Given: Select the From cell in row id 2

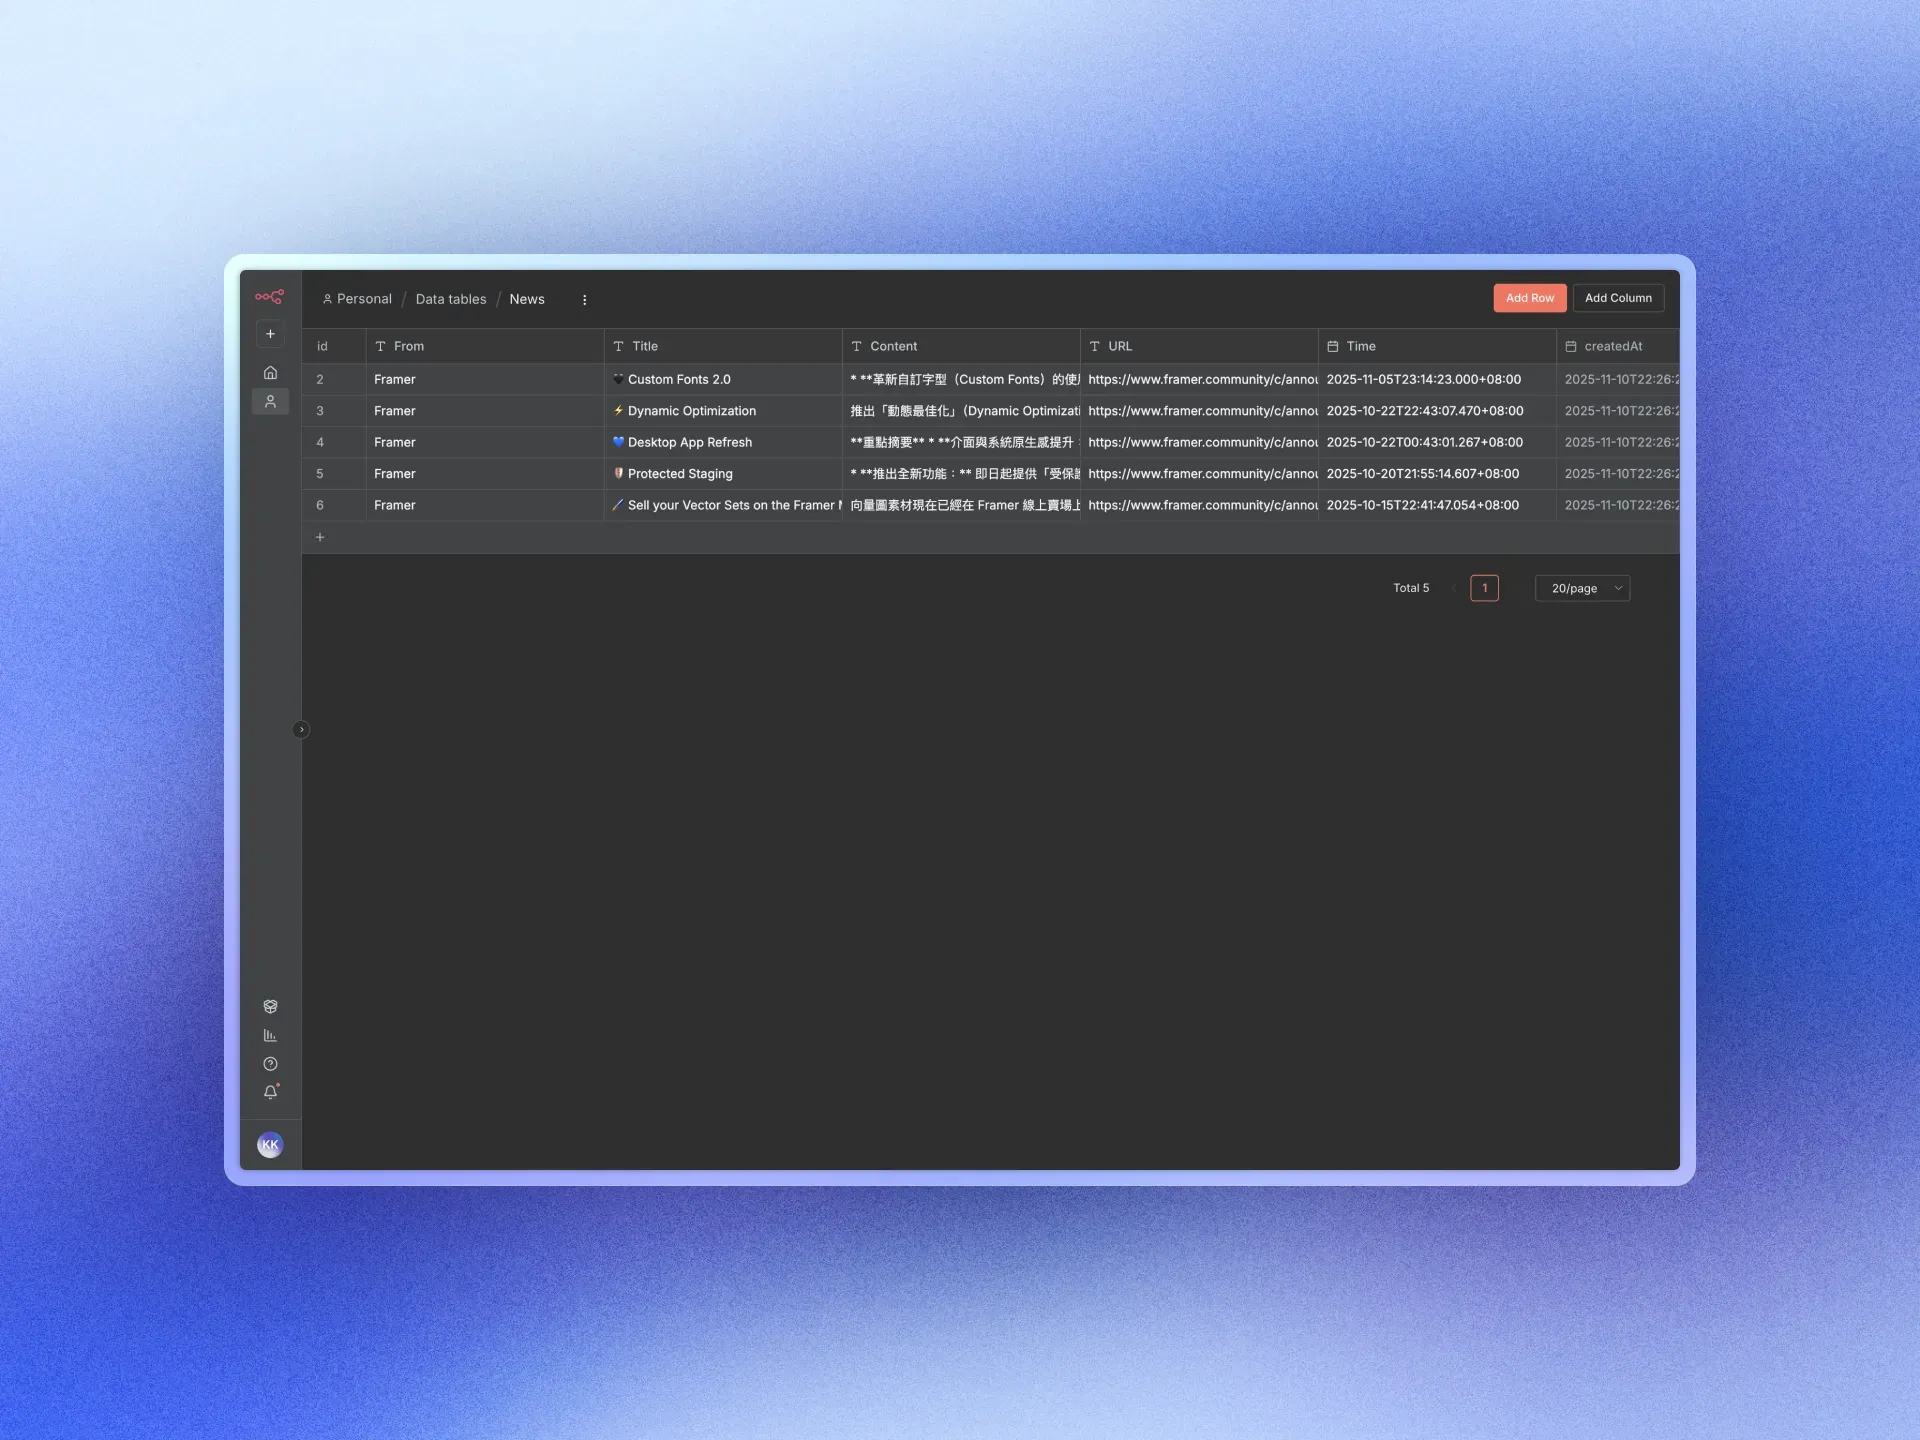Looking at the screenshot, I should [x=485, y=379].
